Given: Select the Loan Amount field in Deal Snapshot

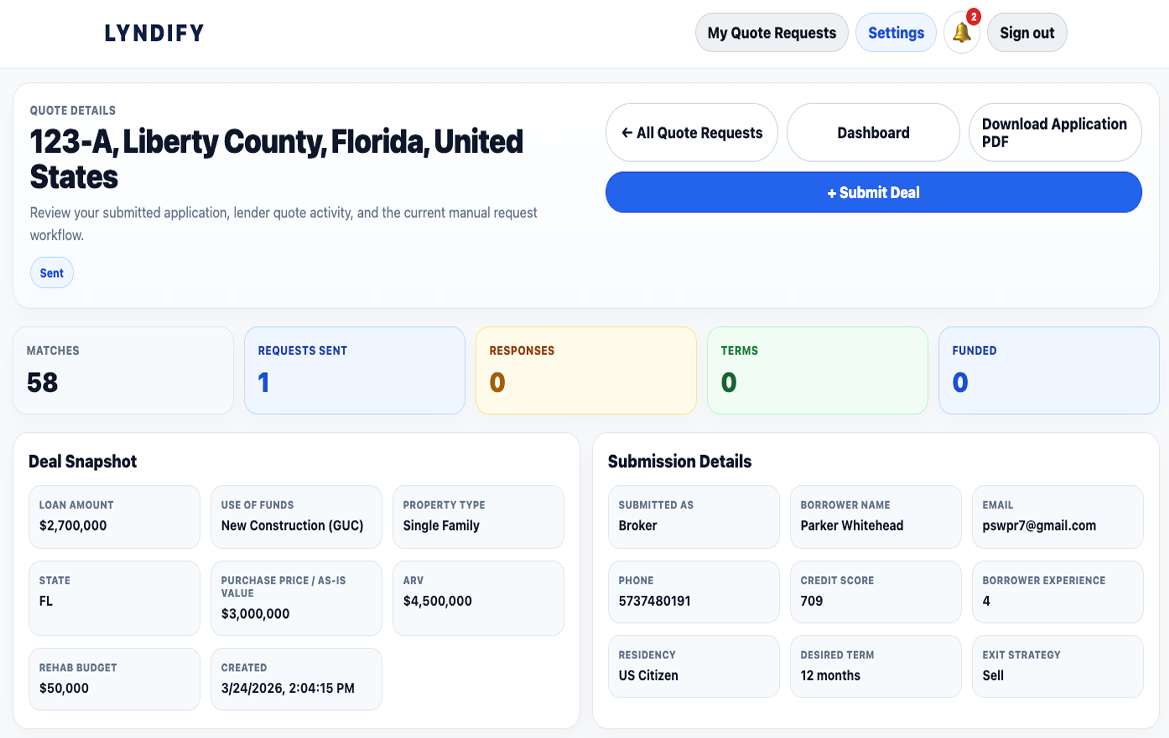Looking at the screenshot, I should click(114, 517).
